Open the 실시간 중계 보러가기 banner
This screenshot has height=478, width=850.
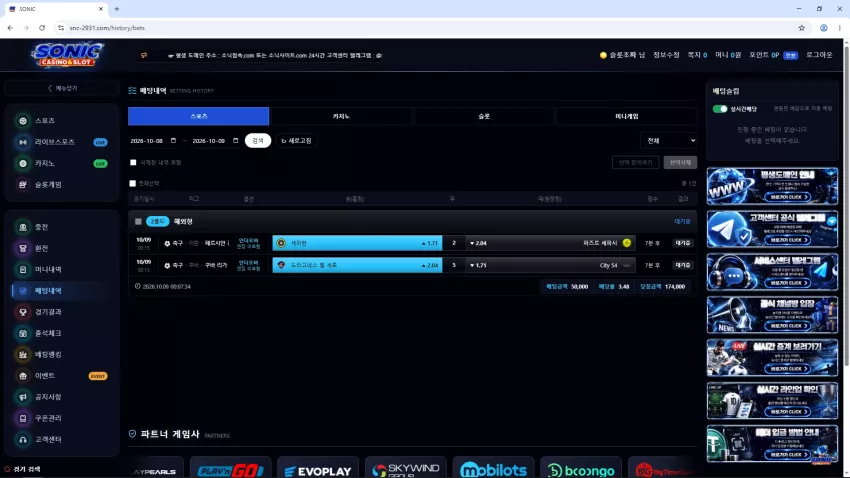(x=772, y=358)
